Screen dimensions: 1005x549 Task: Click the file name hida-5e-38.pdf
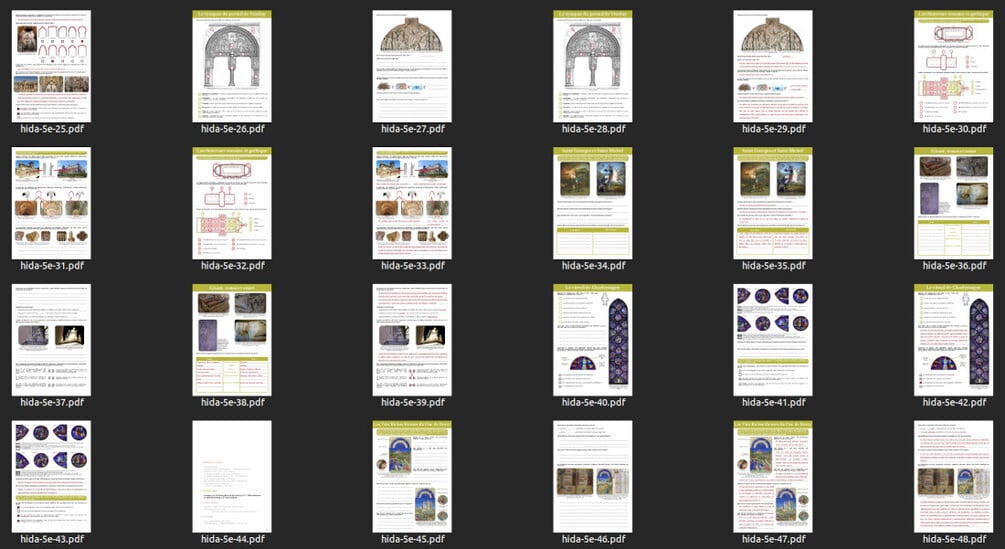click(233, 402)
